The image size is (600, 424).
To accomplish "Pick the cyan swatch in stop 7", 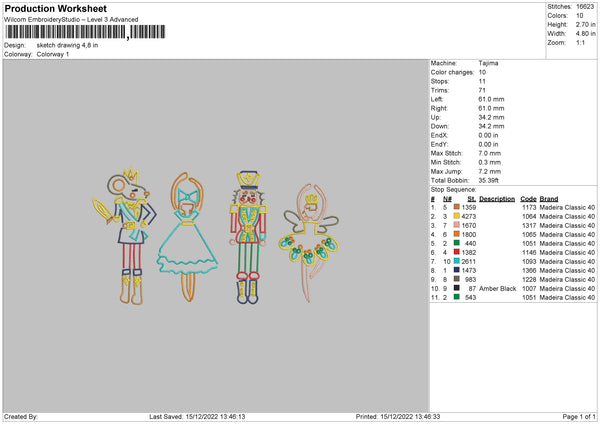I will [x=456, y=260].
